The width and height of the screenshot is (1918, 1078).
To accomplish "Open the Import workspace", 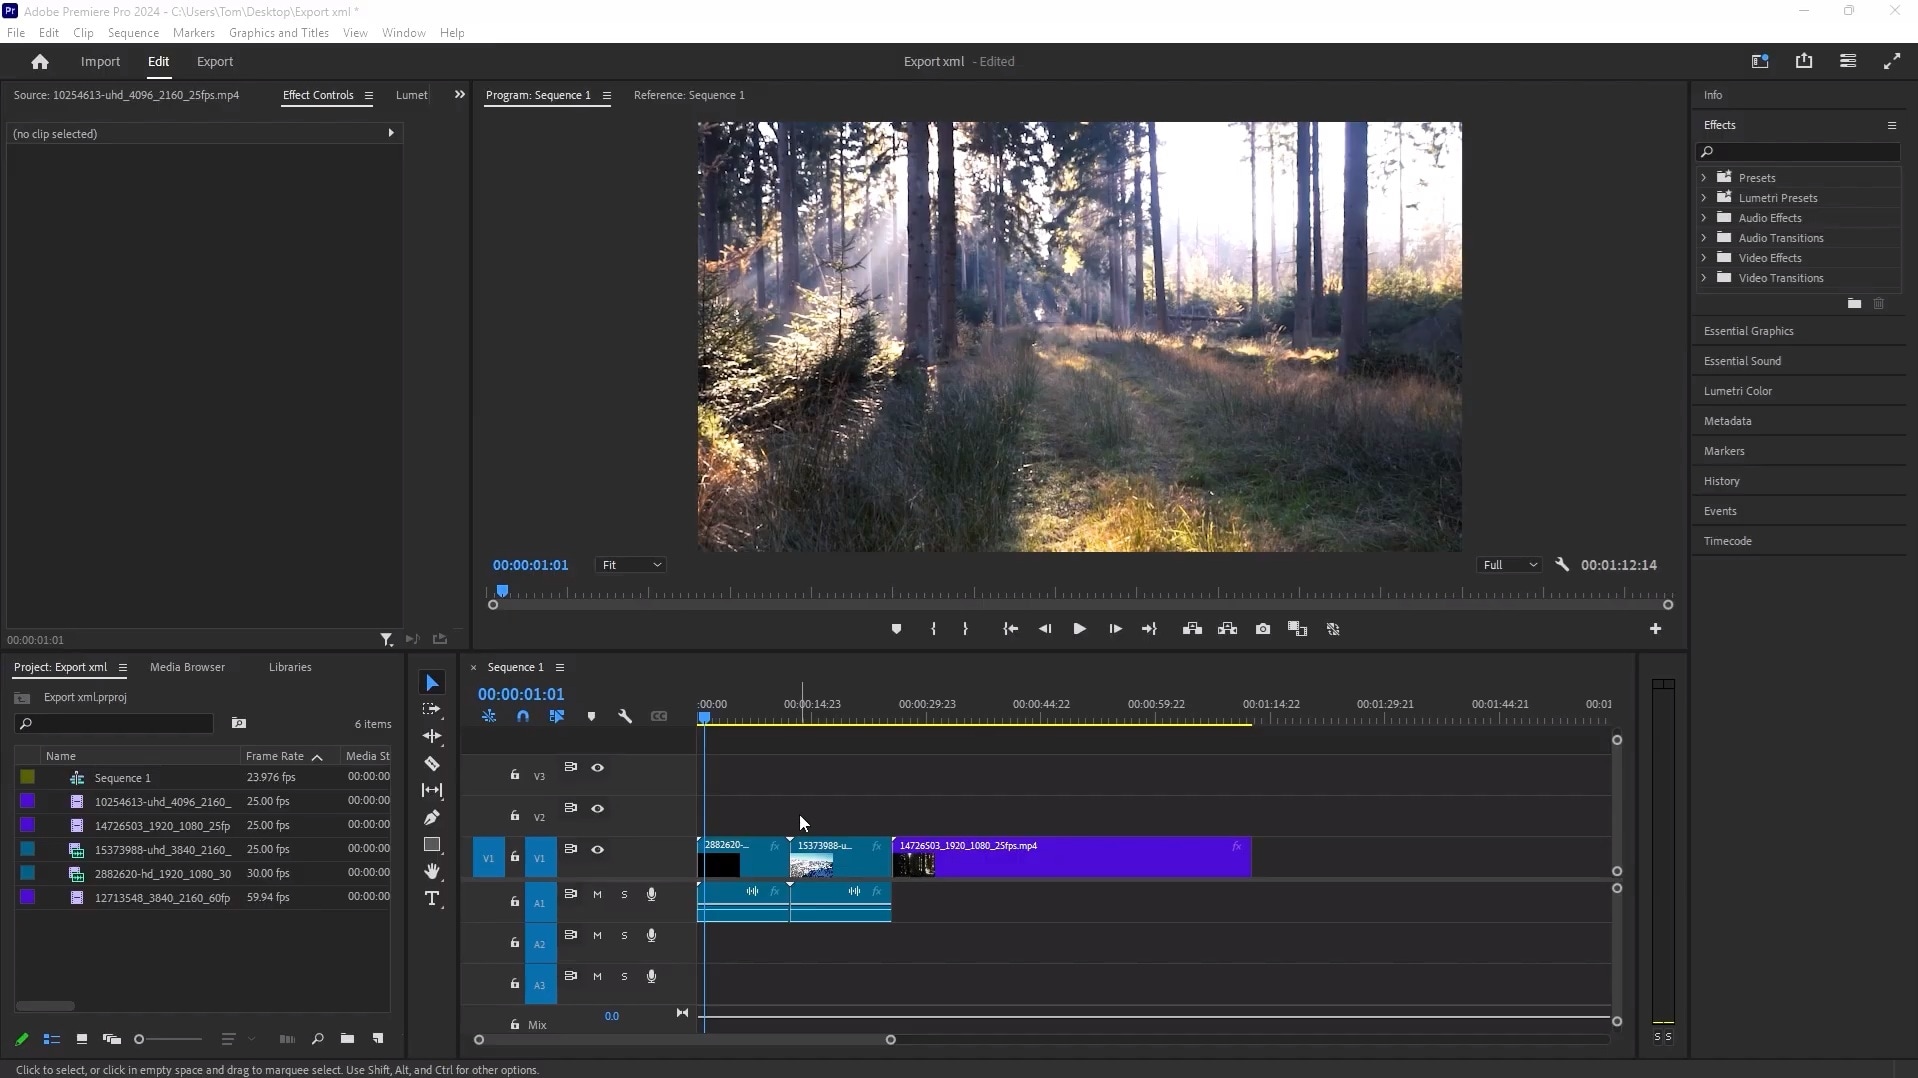I will [100, 62].
